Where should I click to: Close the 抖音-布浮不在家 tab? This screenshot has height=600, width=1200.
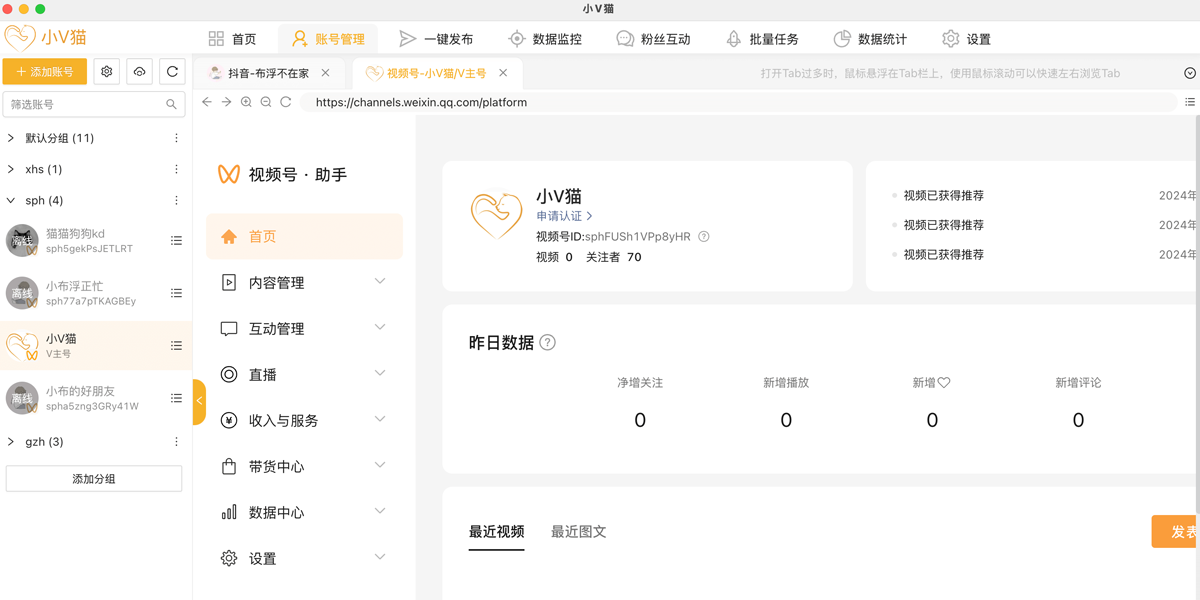coord(326,73)
